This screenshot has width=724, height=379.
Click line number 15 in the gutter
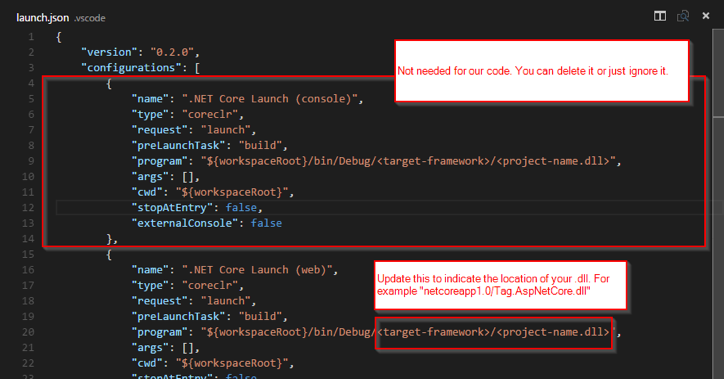point(28,254)
